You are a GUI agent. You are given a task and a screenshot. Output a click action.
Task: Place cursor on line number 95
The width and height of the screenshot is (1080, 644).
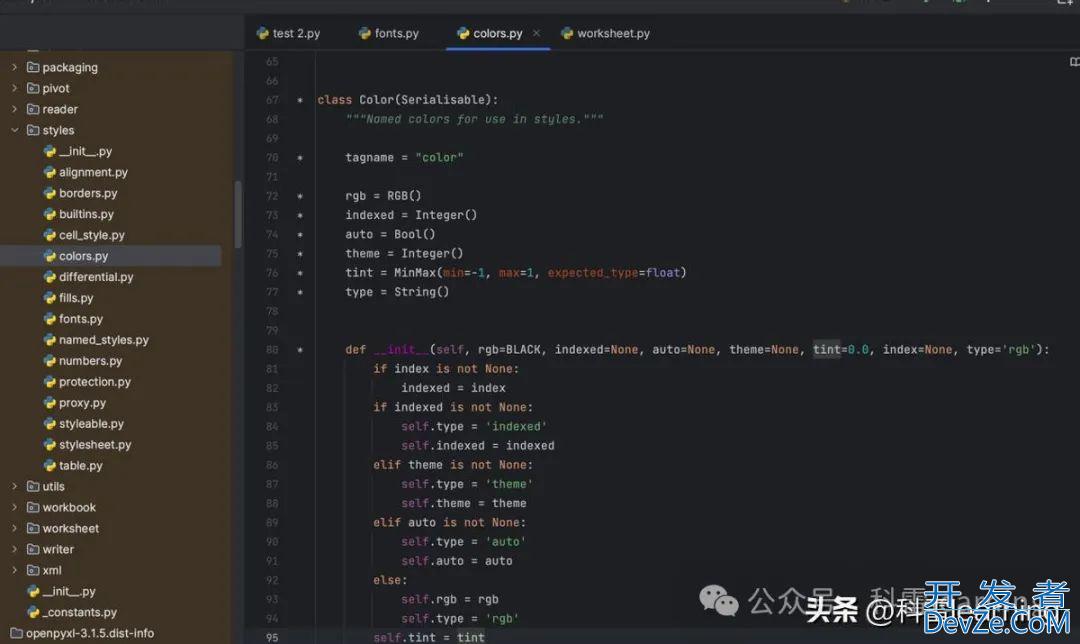272,638
